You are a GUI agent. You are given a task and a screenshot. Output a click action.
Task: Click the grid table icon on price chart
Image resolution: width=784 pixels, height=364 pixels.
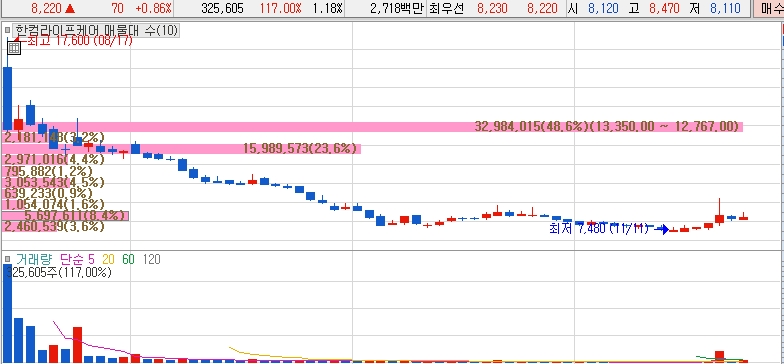[14, 48]
